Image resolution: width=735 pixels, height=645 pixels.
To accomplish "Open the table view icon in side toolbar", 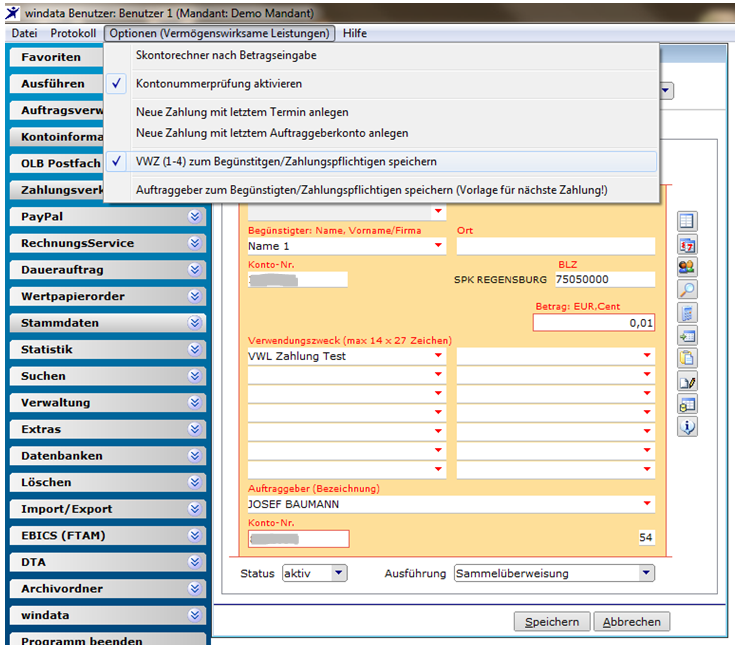I will point(687,221).
